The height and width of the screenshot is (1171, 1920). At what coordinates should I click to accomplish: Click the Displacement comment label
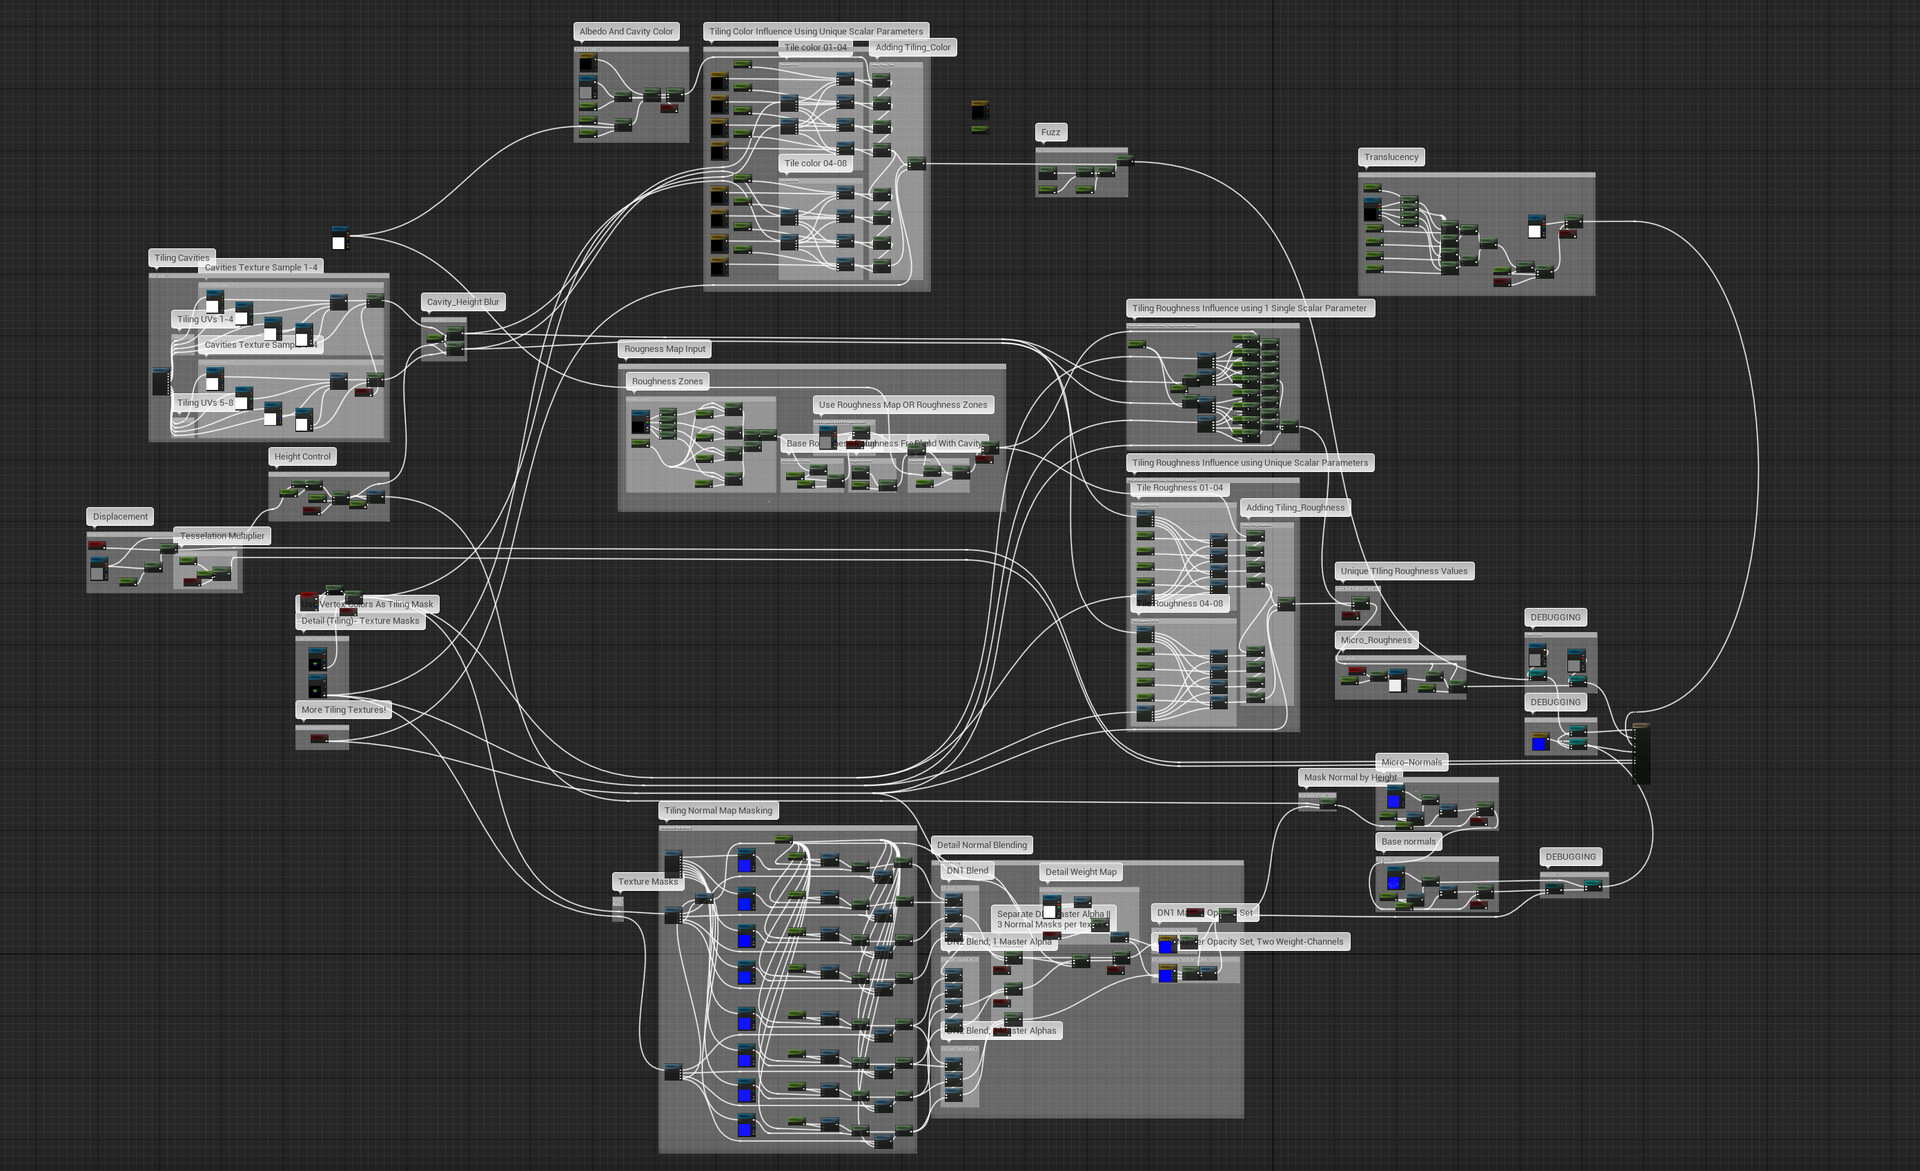tap(119, 516)
